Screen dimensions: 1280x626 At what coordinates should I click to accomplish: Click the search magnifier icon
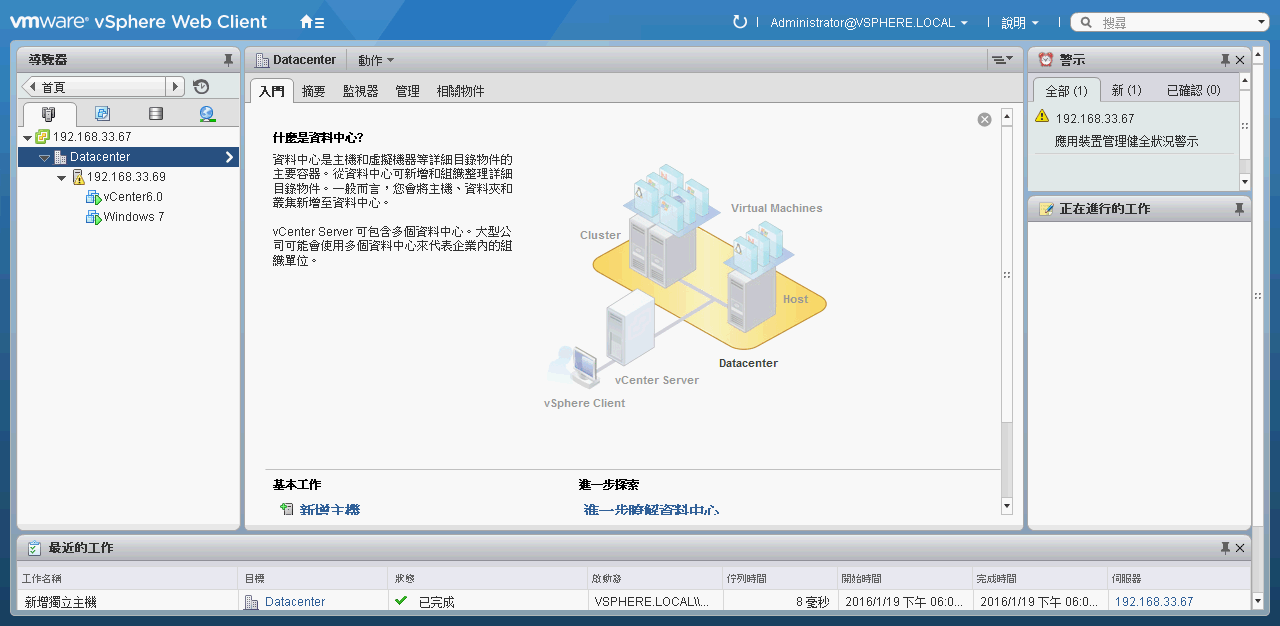click(x=1087, y=22)
